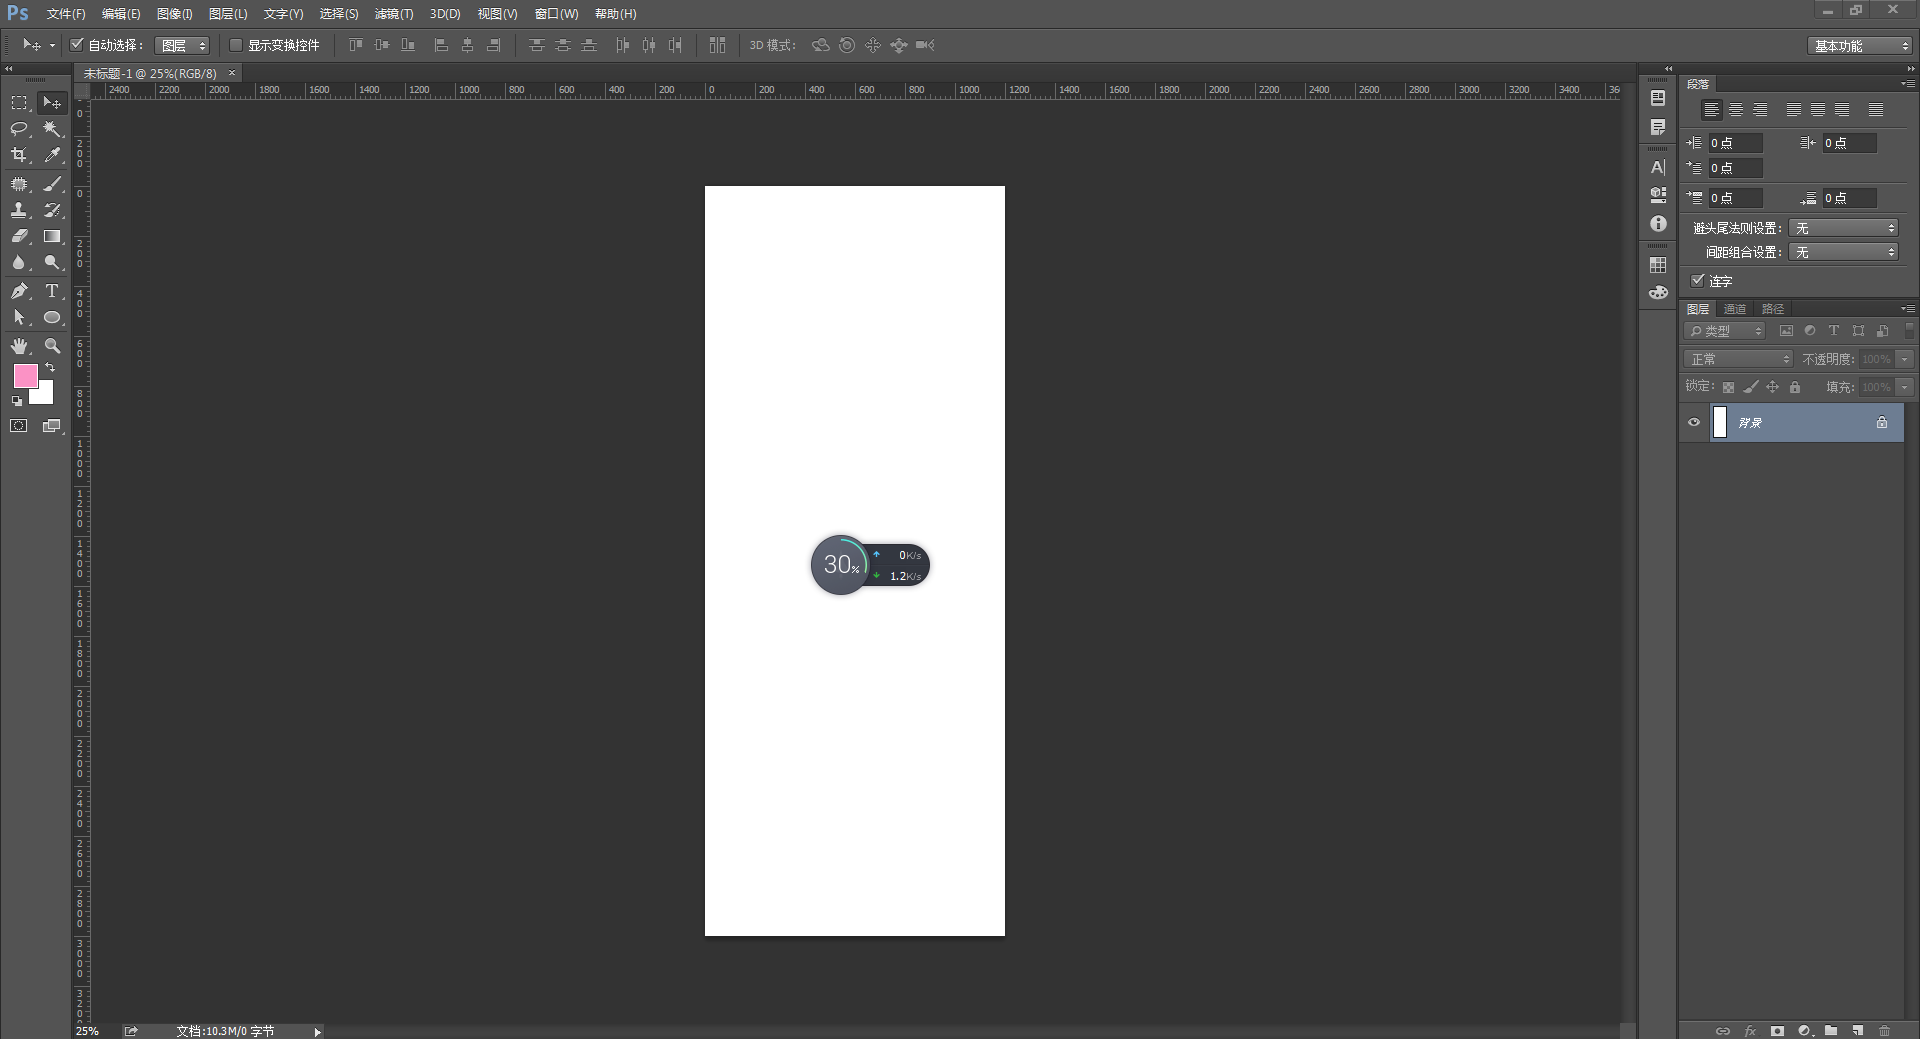Switch to the 路径 tab
The width and height of the screenshot is (1920, 1039).
tap(1773, 309)
